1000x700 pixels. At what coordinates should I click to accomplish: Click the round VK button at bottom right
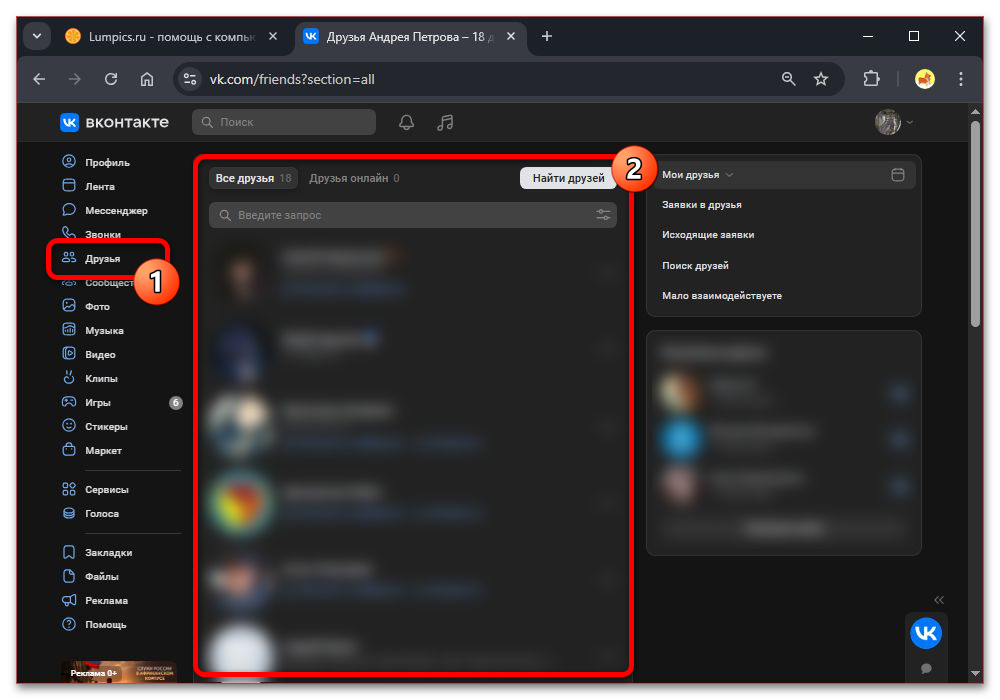(925, 633)
